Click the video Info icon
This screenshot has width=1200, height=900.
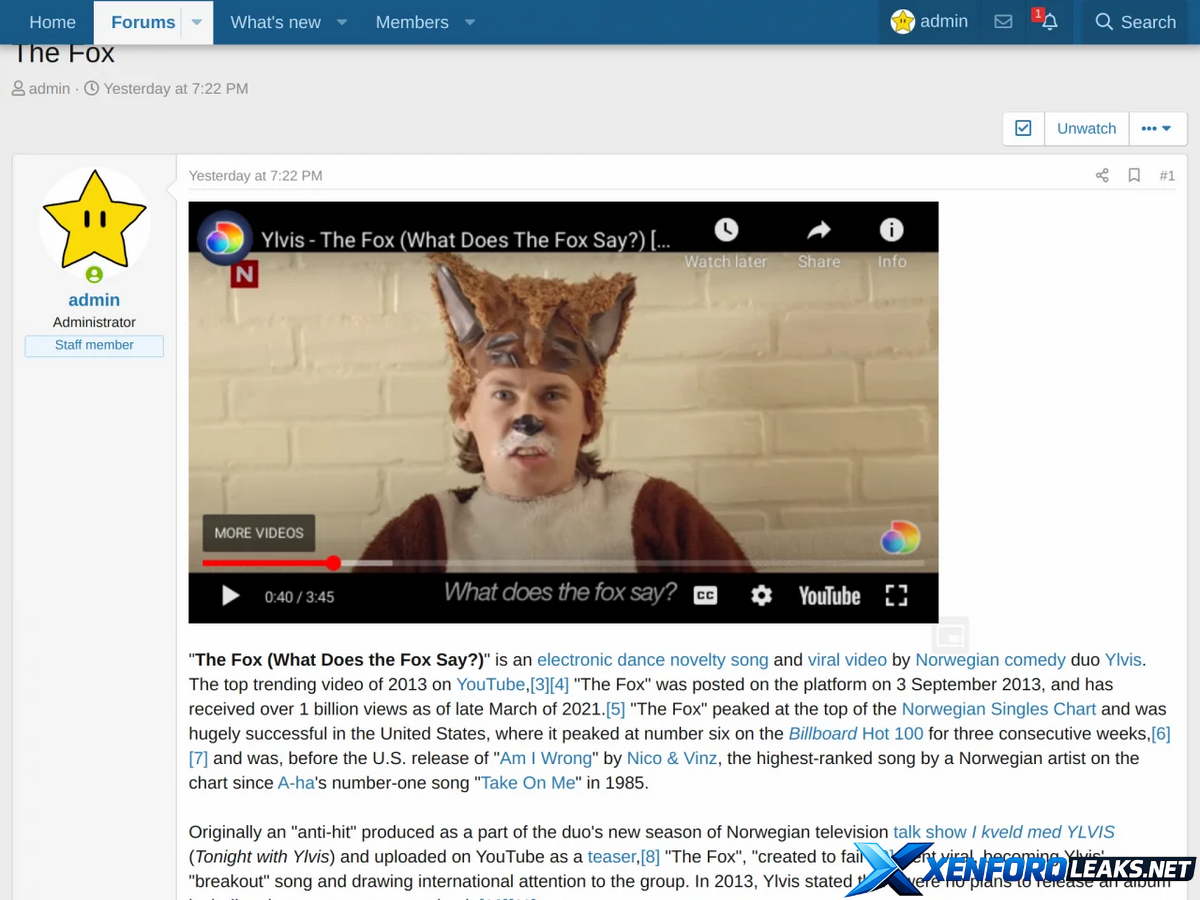pos(891,231)
